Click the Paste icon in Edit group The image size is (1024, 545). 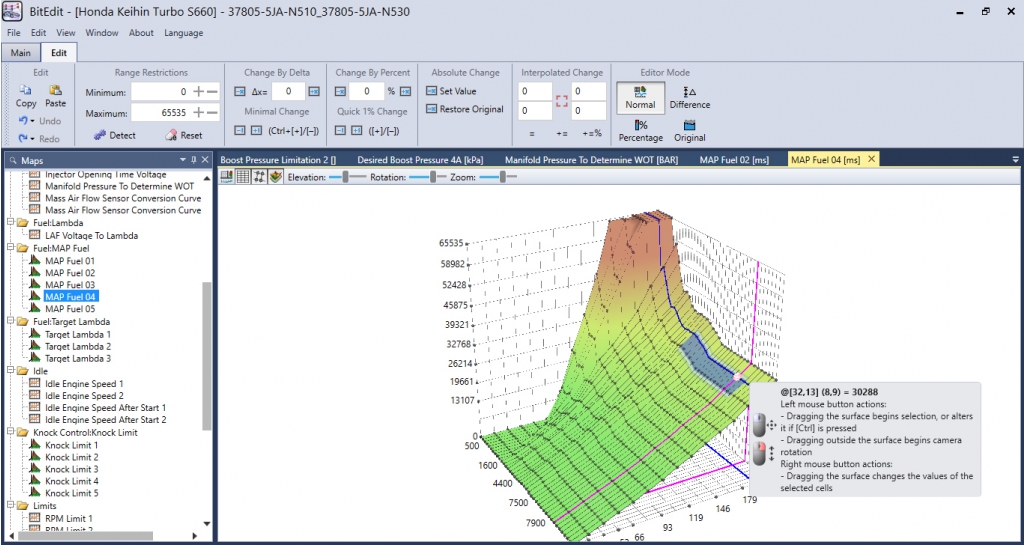(x=56, y=90)
